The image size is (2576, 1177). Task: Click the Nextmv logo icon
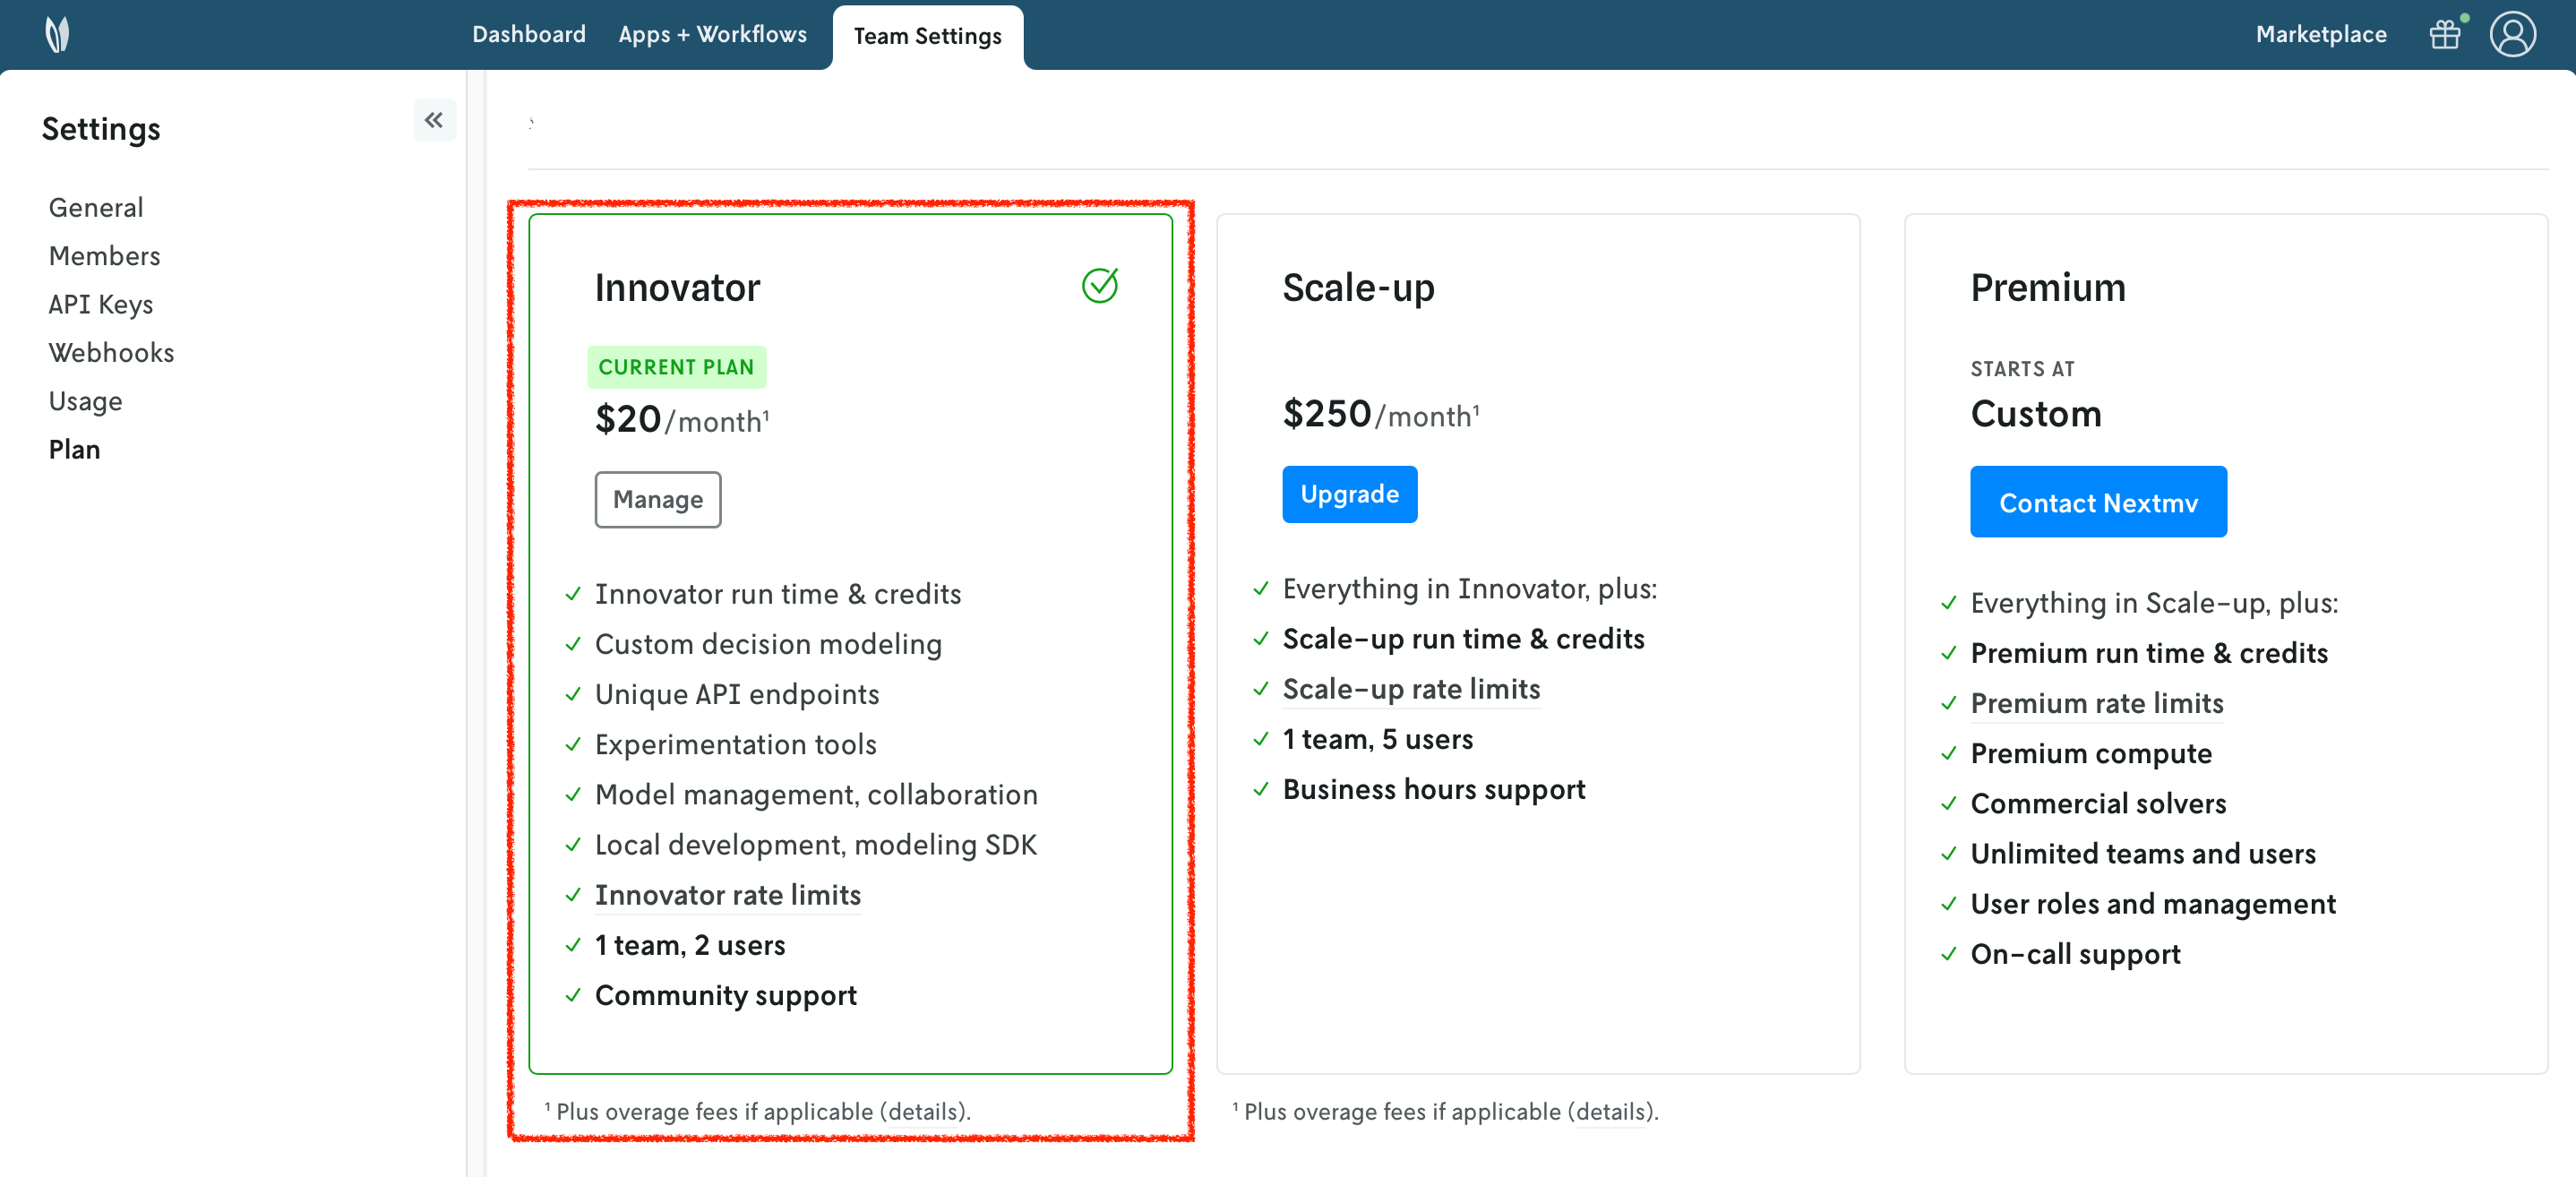58,34
